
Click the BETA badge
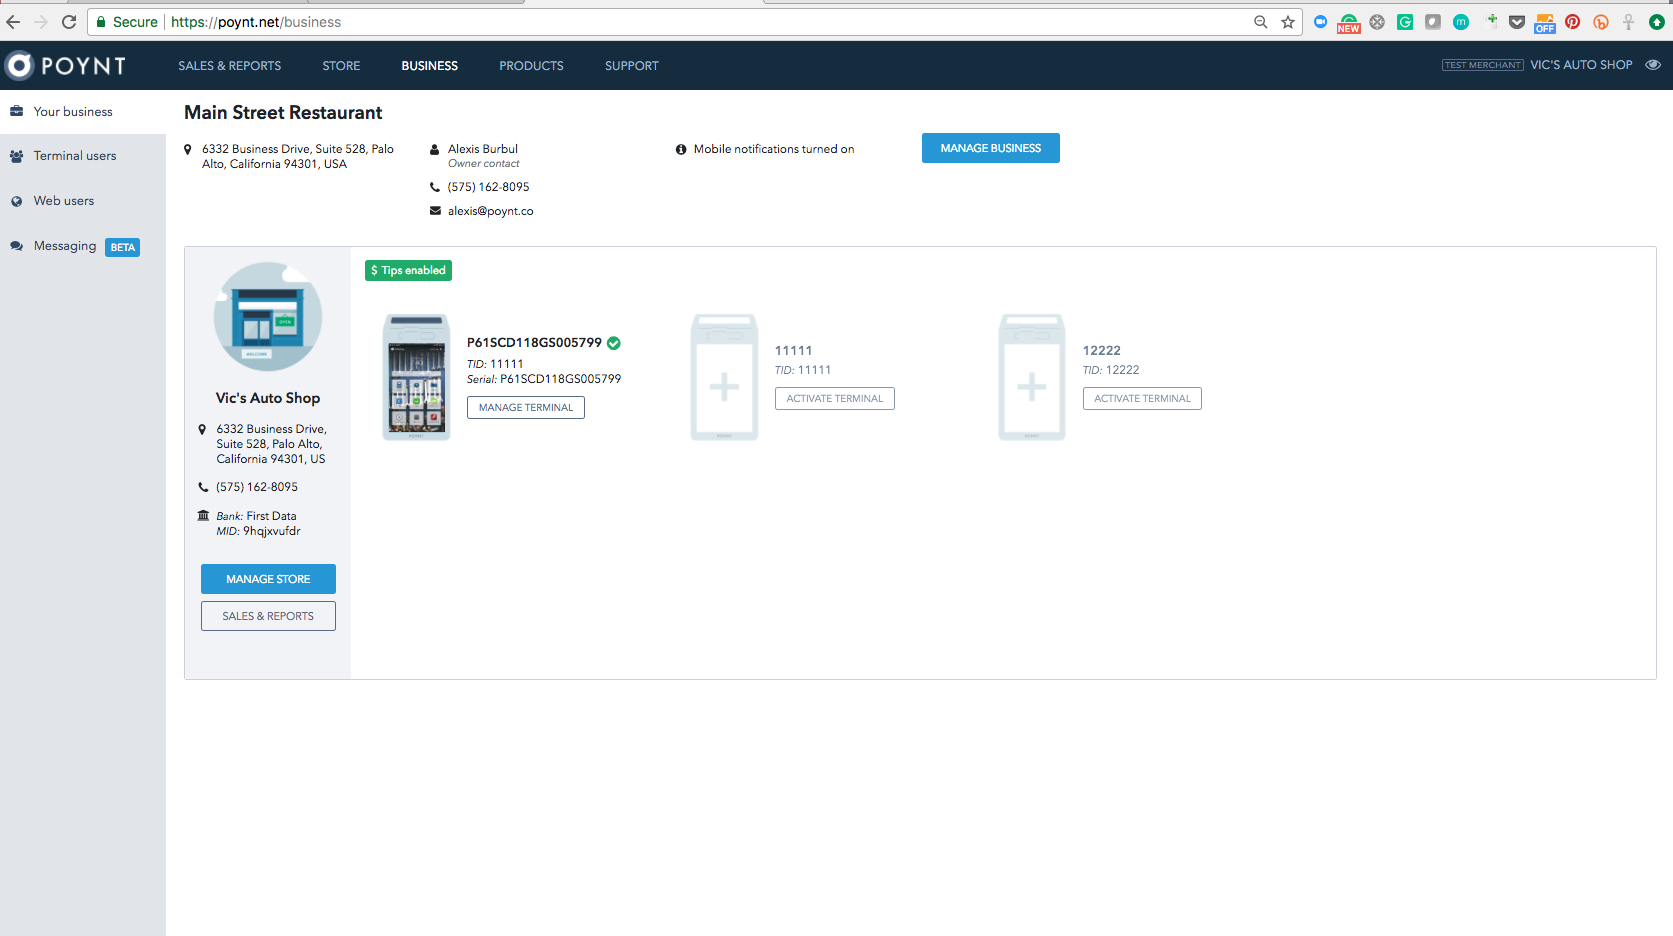122,248
